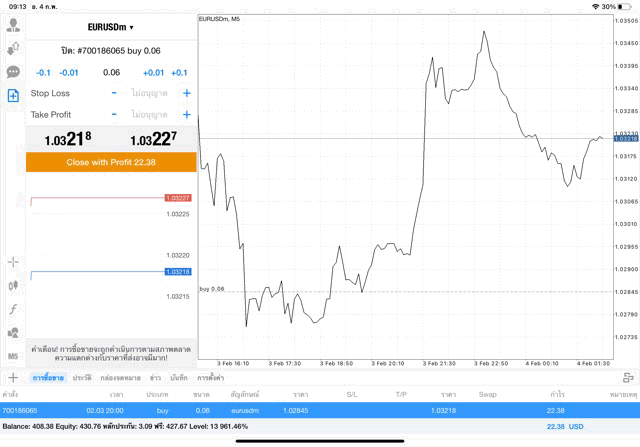Open chart type candlestick settings icon
This screenshot has height=447, width=640.
13,286
